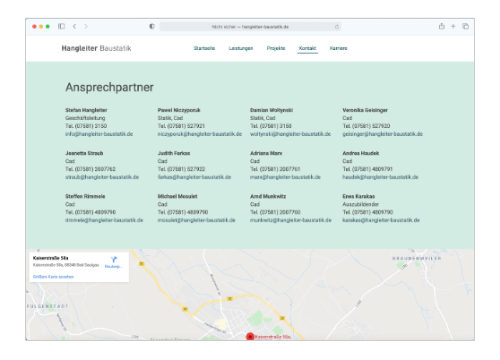Click the red Kaiserstraße map pin
Image resolution: width=500 pixels, height=360 pixels.
click(x=250, y=337)
